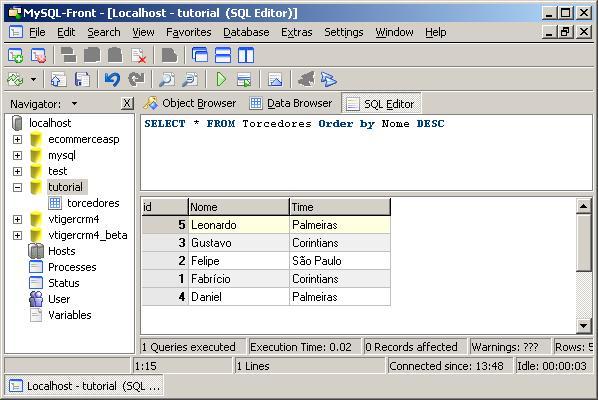Open Status in the Navigator
Viewport: 598px width, 400px height.
click(64, 283)
